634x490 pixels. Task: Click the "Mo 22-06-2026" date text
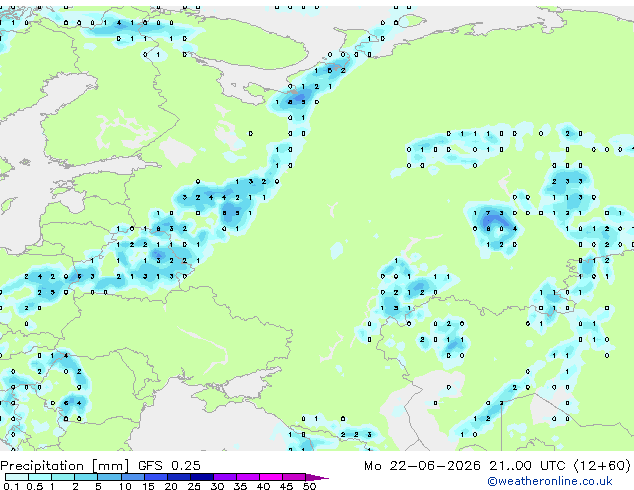(x=423, y=466)
